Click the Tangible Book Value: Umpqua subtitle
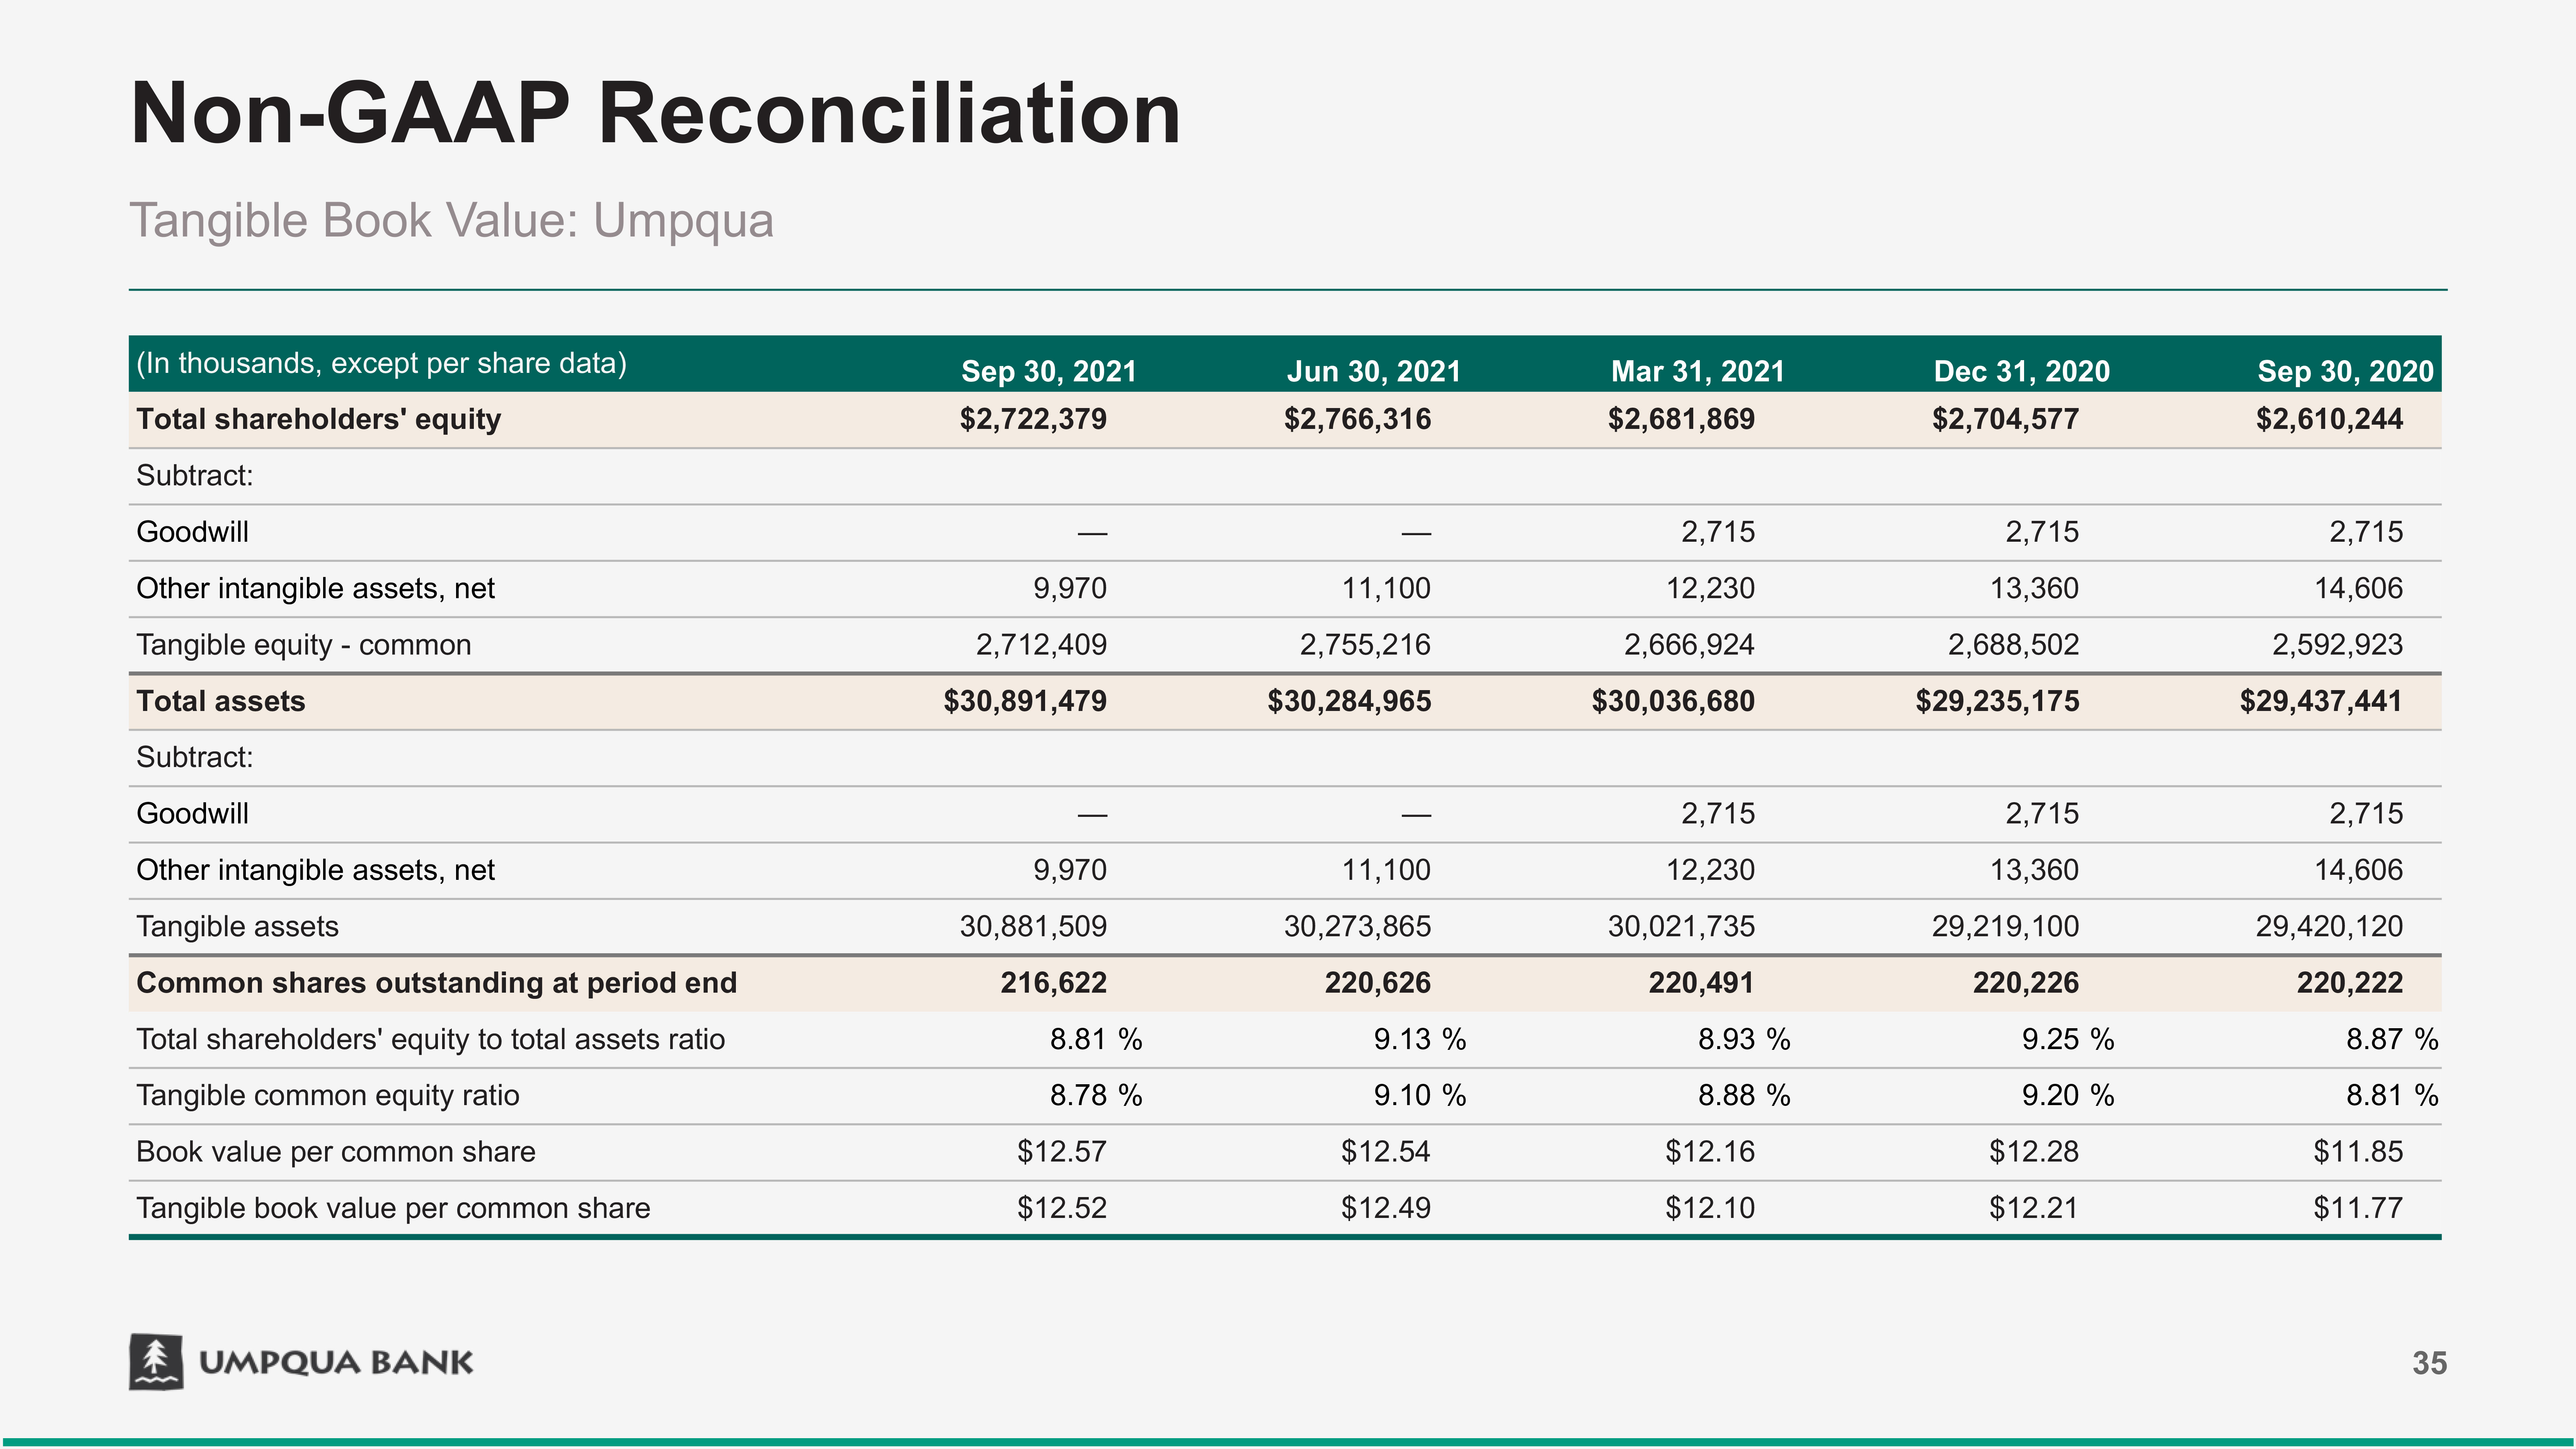This screenshot has height=1449, width=2576. [451, 220]
